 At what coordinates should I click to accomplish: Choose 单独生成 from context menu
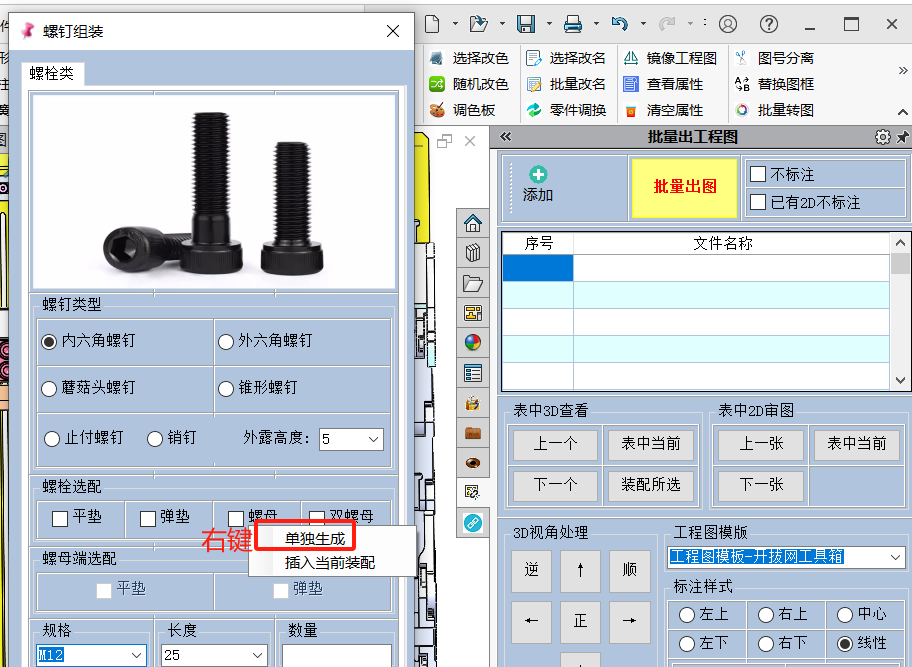coord(315,539)
